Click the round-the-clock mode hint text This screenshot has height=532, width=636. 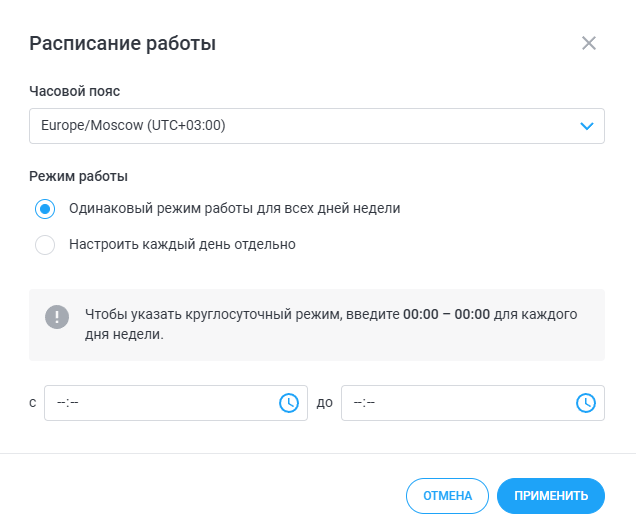(332, 325)
